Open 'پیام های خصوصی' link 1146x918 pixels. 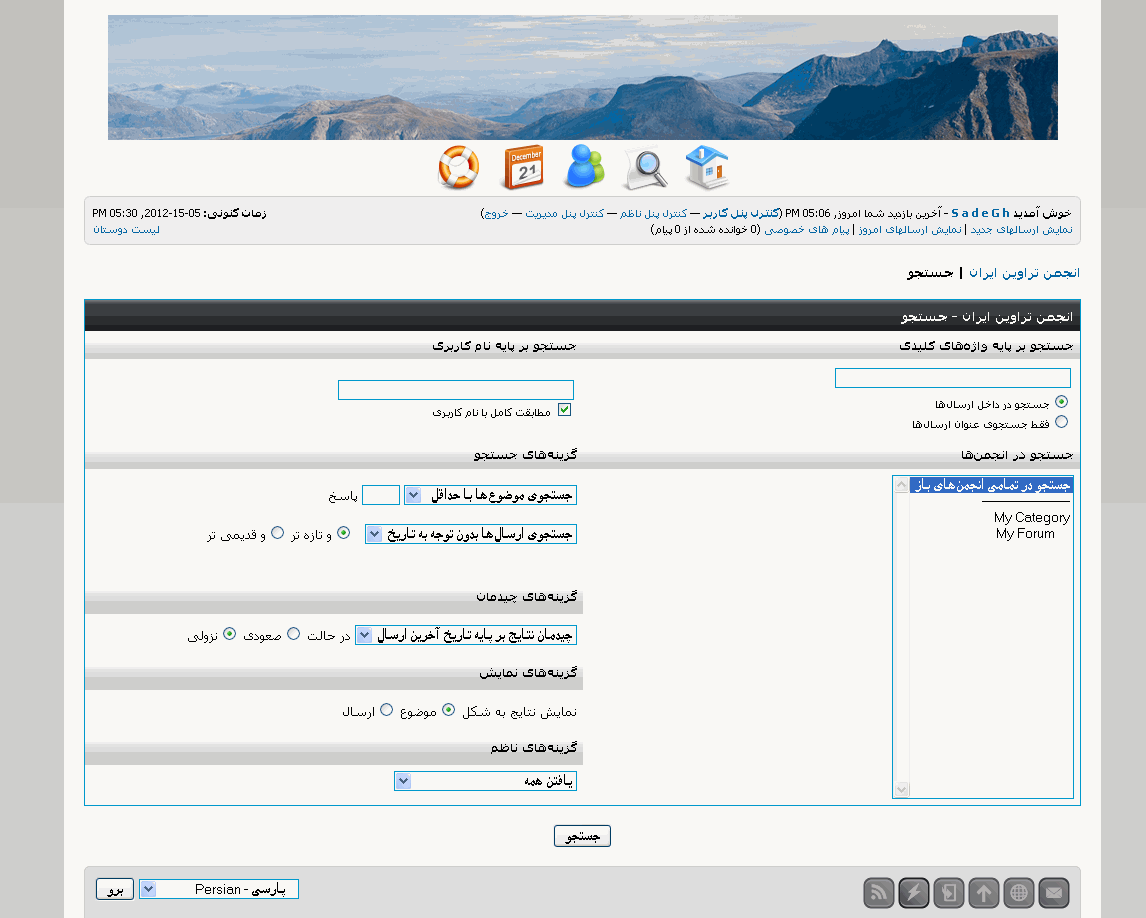pos(807,229)
